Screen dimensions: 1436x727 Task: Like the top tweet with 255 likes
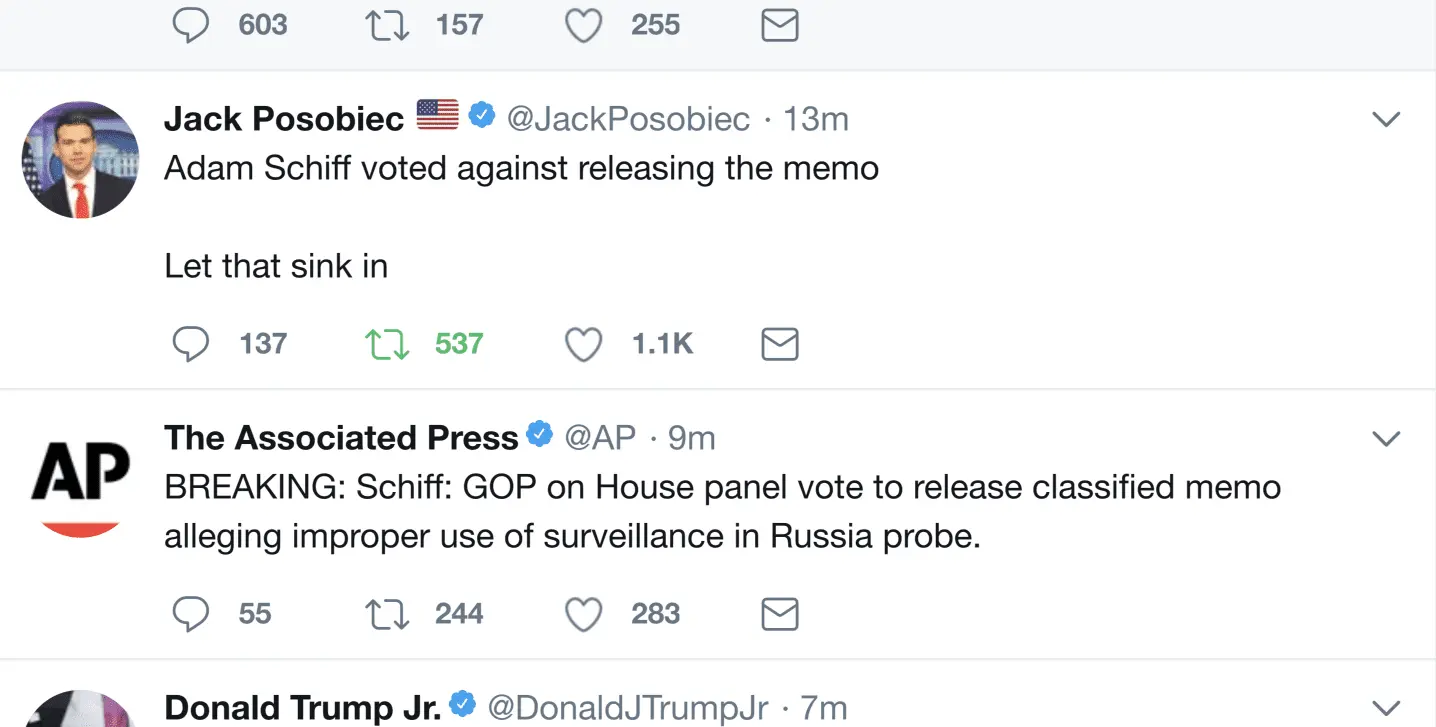click(x=584, y=25)
